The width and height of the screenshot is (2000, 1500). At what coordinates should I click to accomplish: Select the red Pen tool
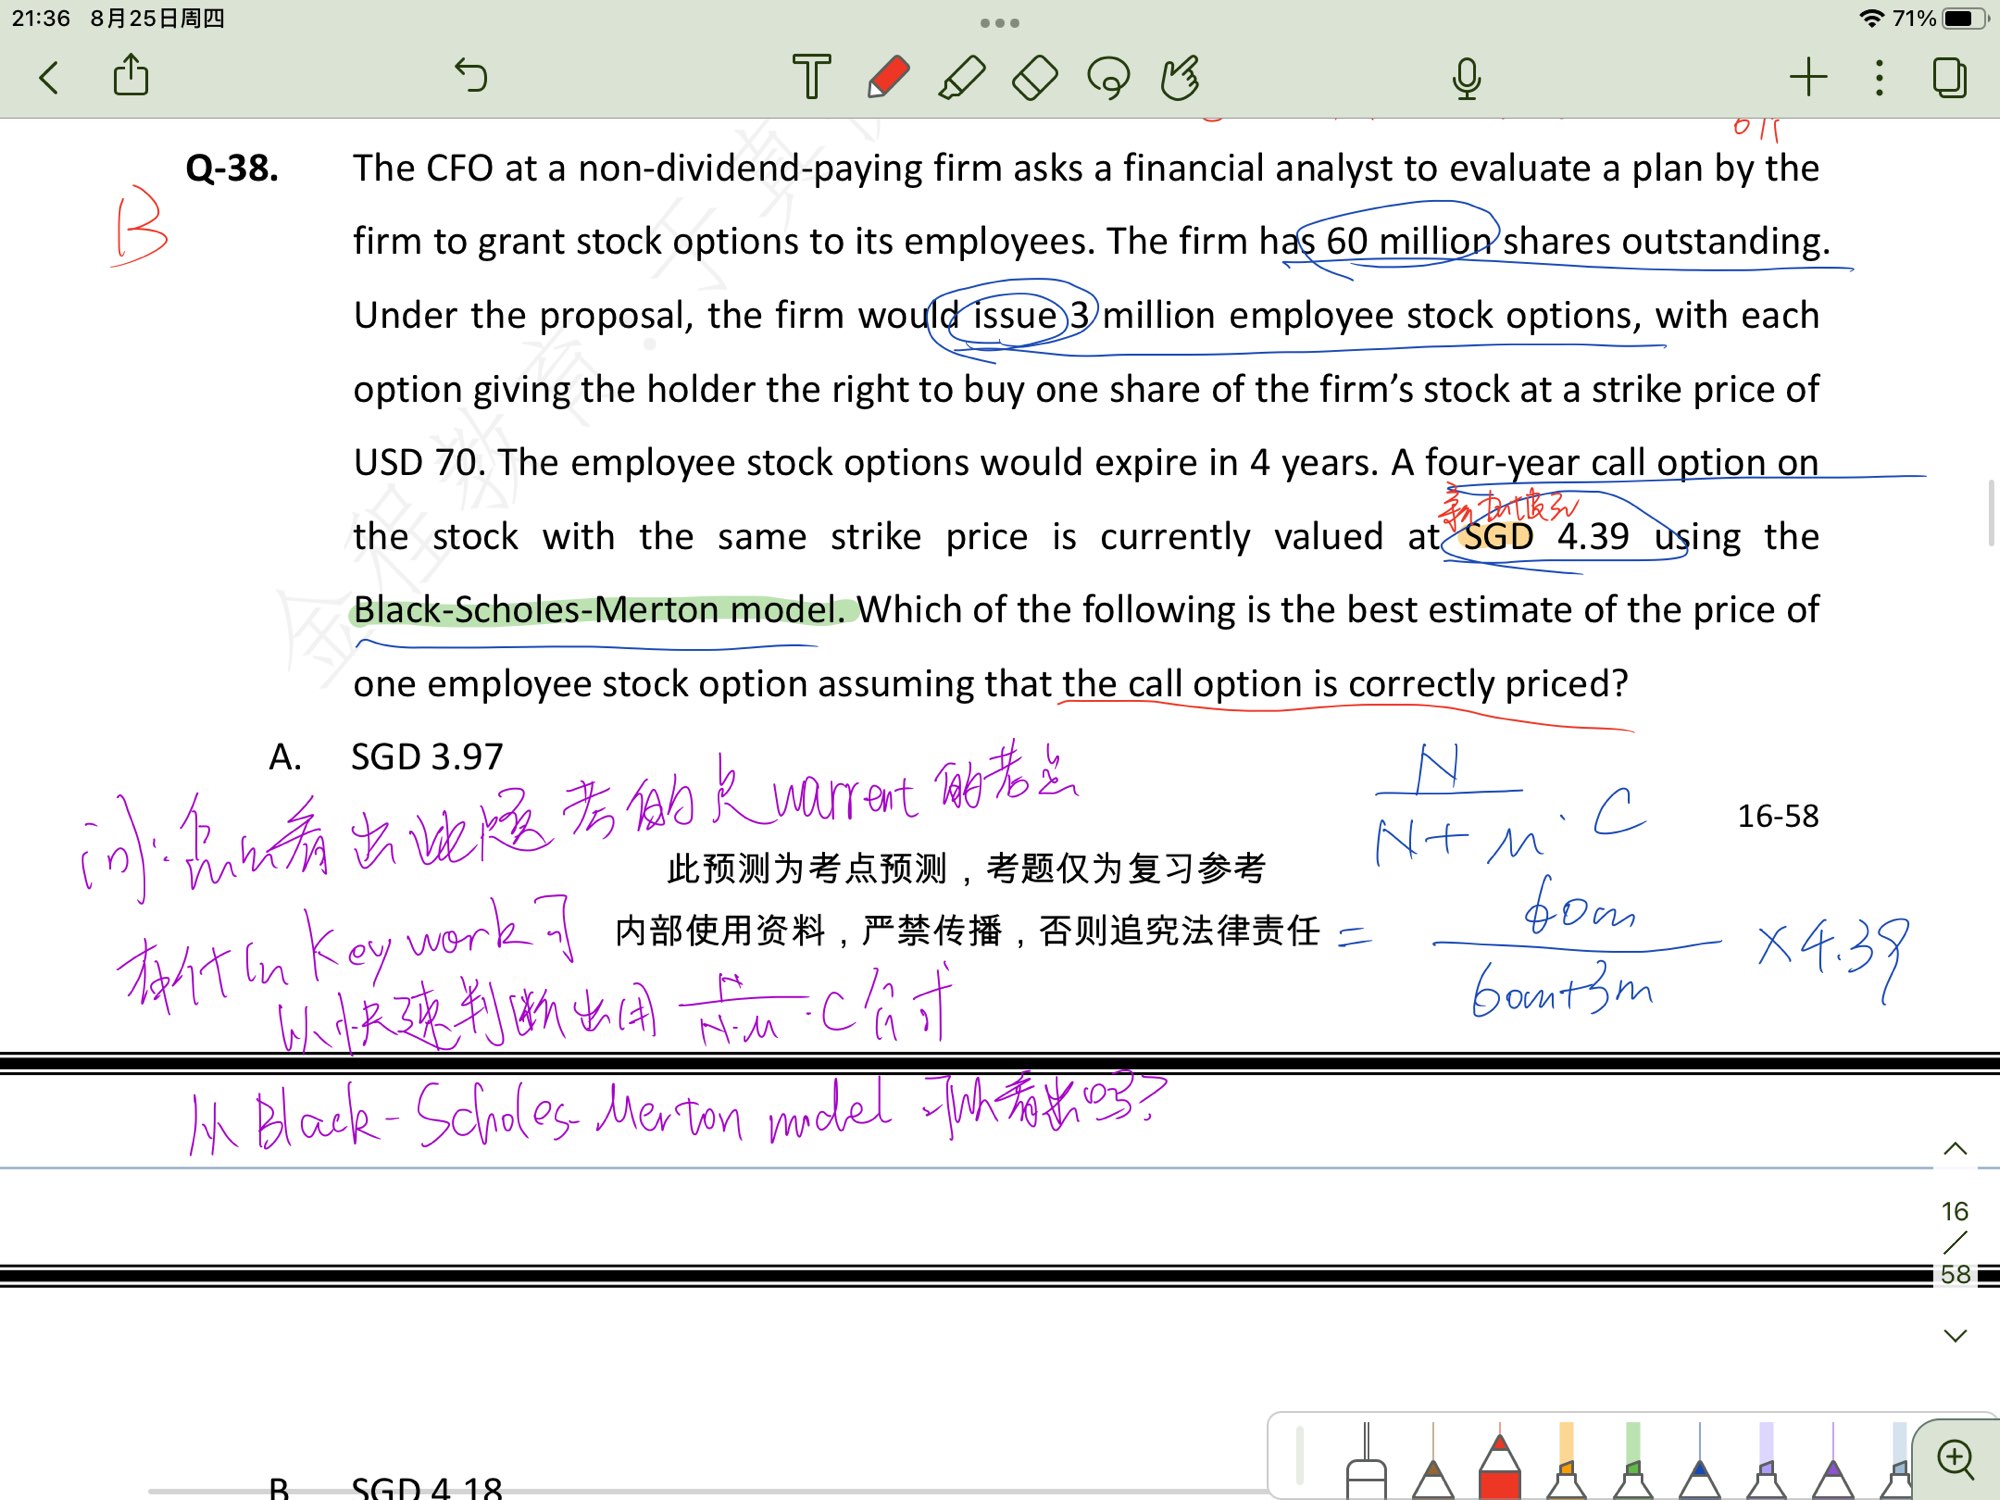[887, 77]
